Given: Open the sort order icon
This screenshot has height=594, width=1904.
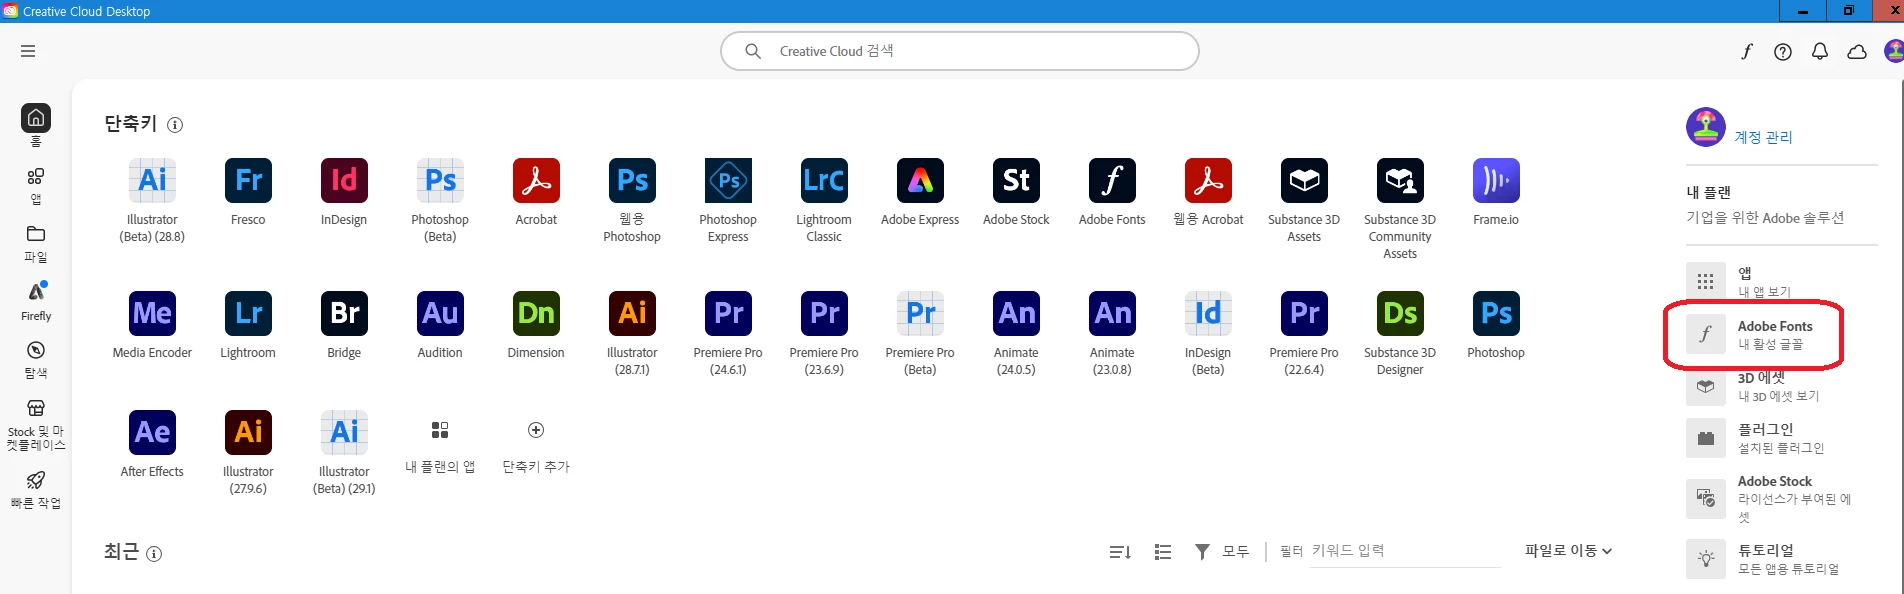Looking at the screenshot, I should pos(1120,552).
